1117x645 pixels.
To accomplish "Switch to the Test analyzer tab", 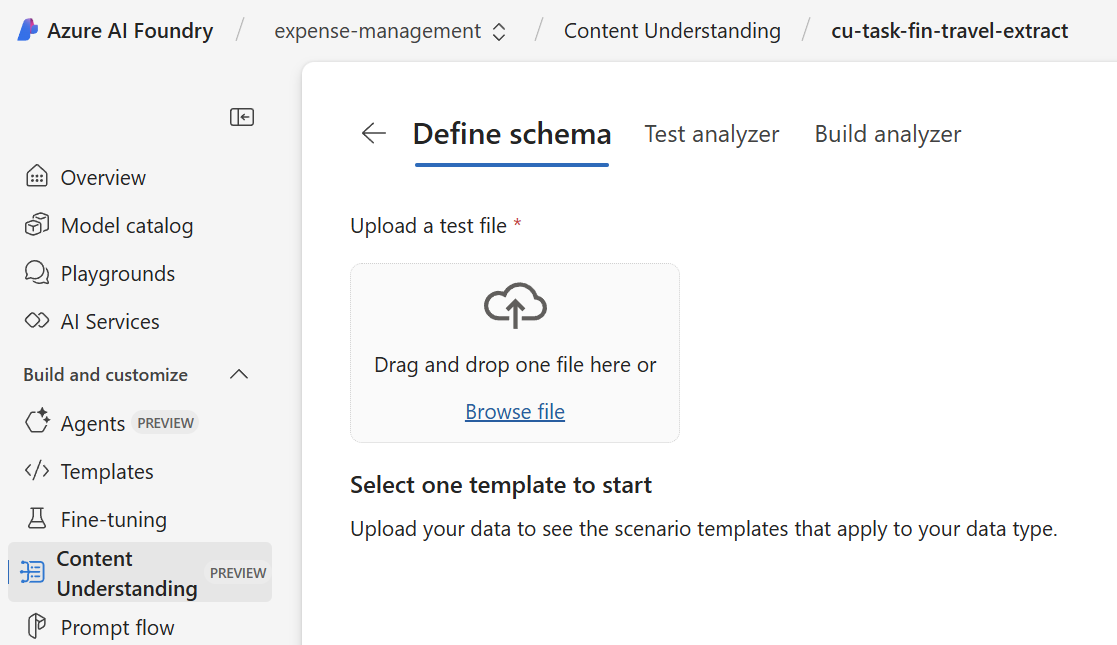I will pyautogui.click(x=712, y=134).
